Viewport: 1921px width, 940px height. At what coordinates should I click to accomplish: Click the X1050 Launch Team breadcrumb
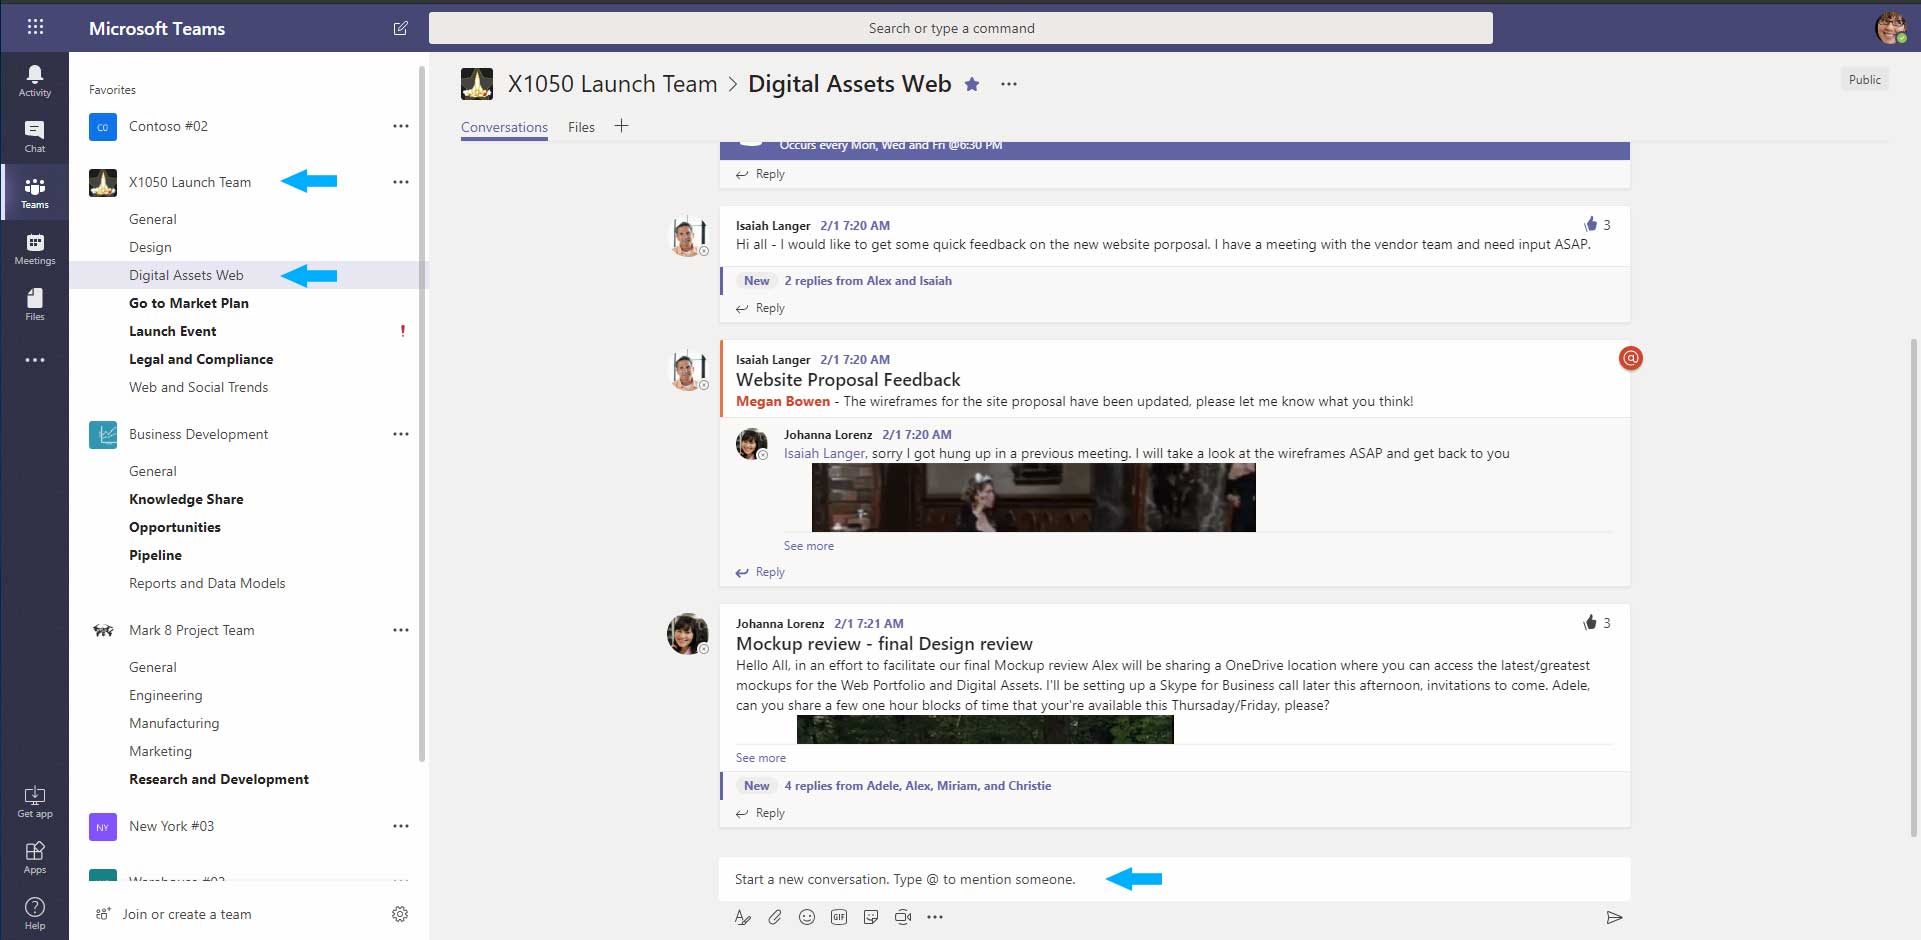point(612,84)
